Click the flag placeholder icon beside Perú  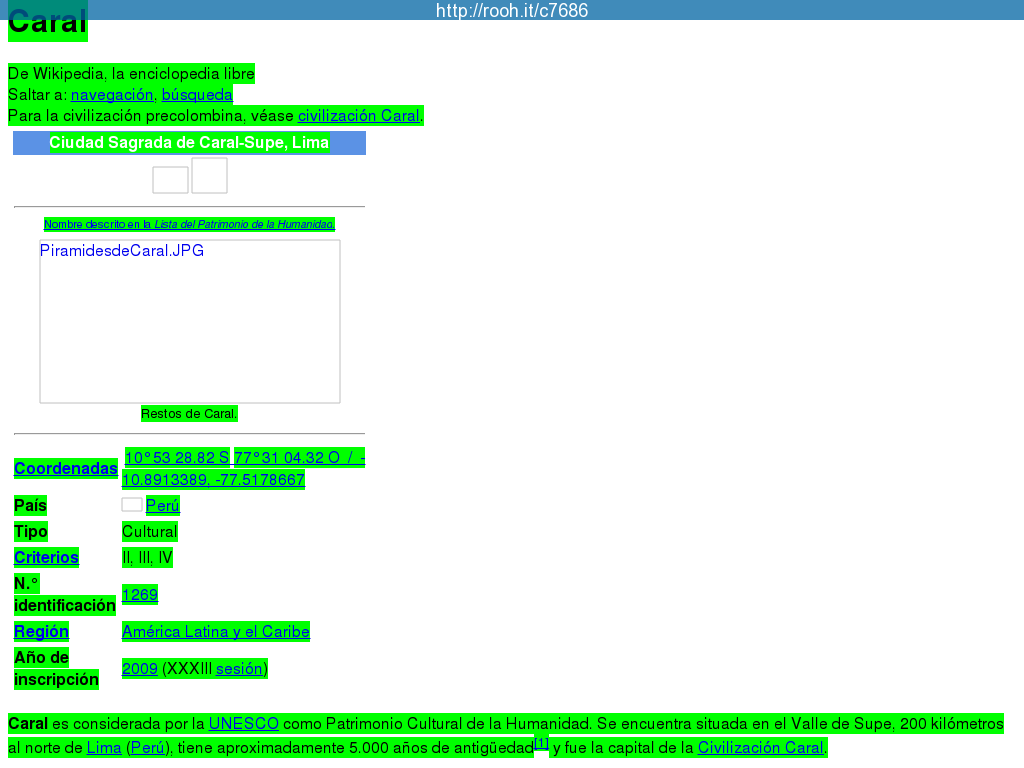coord(132,504)
